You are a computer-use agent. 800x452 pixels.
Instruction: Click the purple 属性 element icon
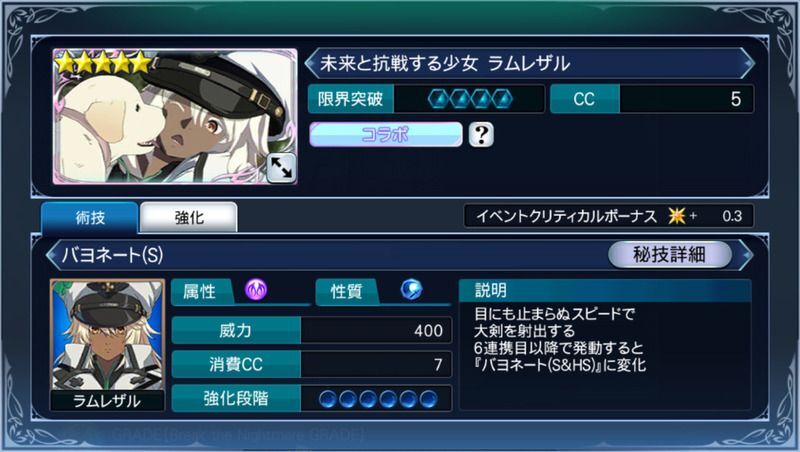coord(256,290)
